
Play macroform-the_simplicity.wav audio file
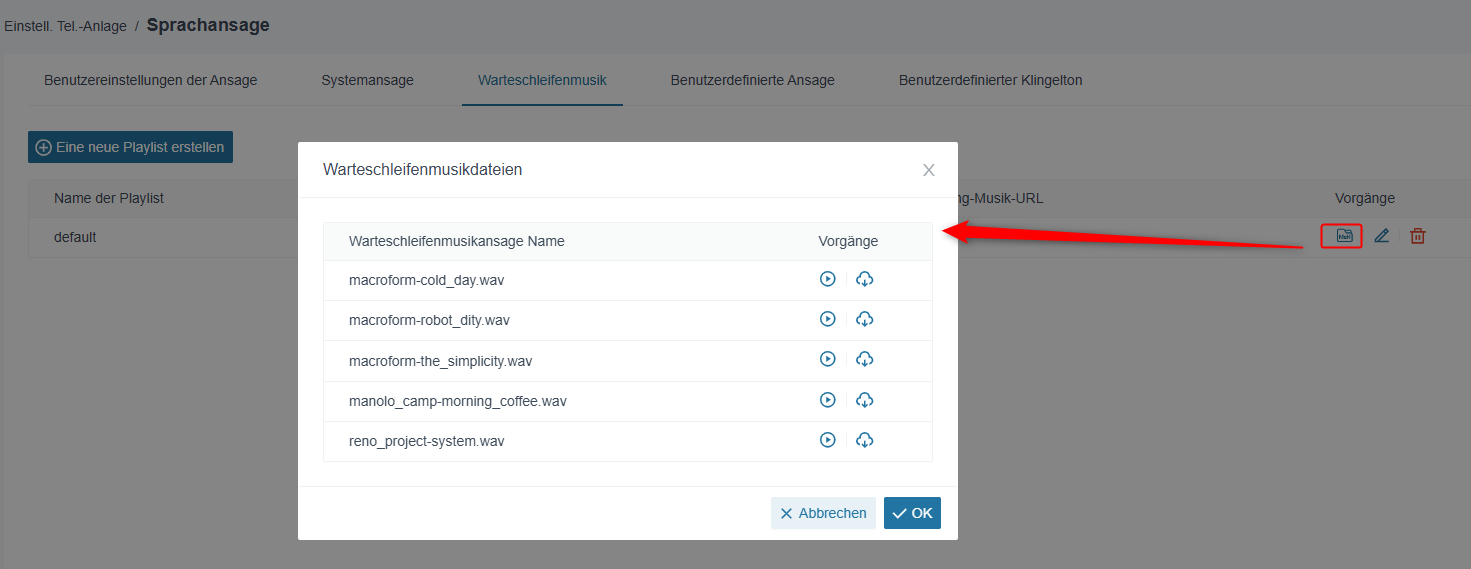click(828, 359)
